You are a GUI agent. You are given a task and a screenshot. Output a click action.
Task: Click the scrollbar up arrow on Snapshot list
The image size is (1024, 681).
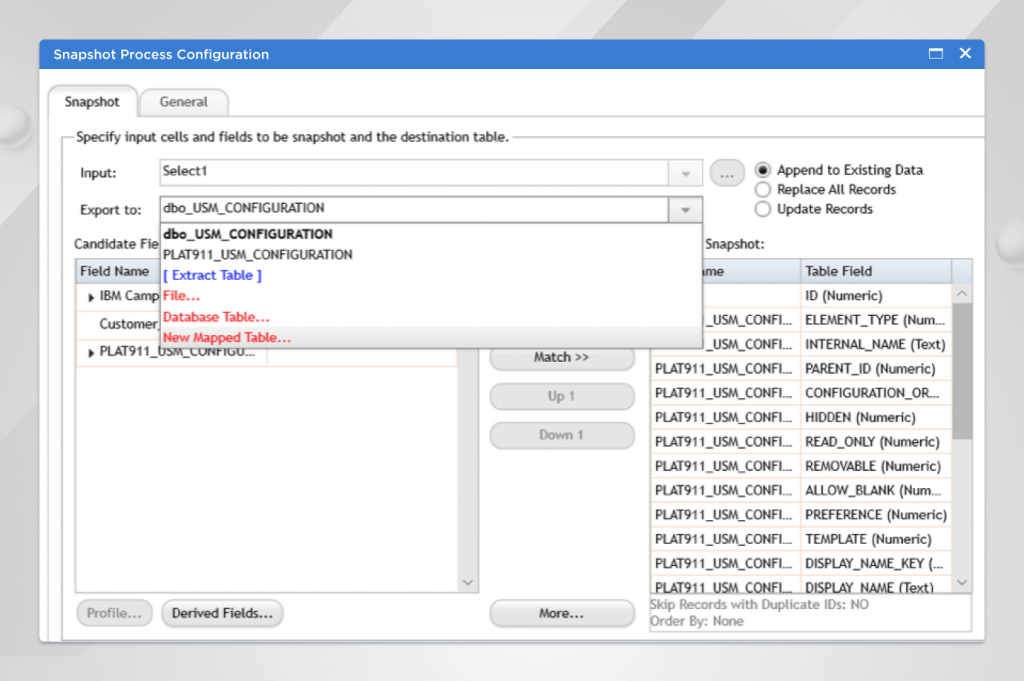pyautogui.click(x=960, y=291)
